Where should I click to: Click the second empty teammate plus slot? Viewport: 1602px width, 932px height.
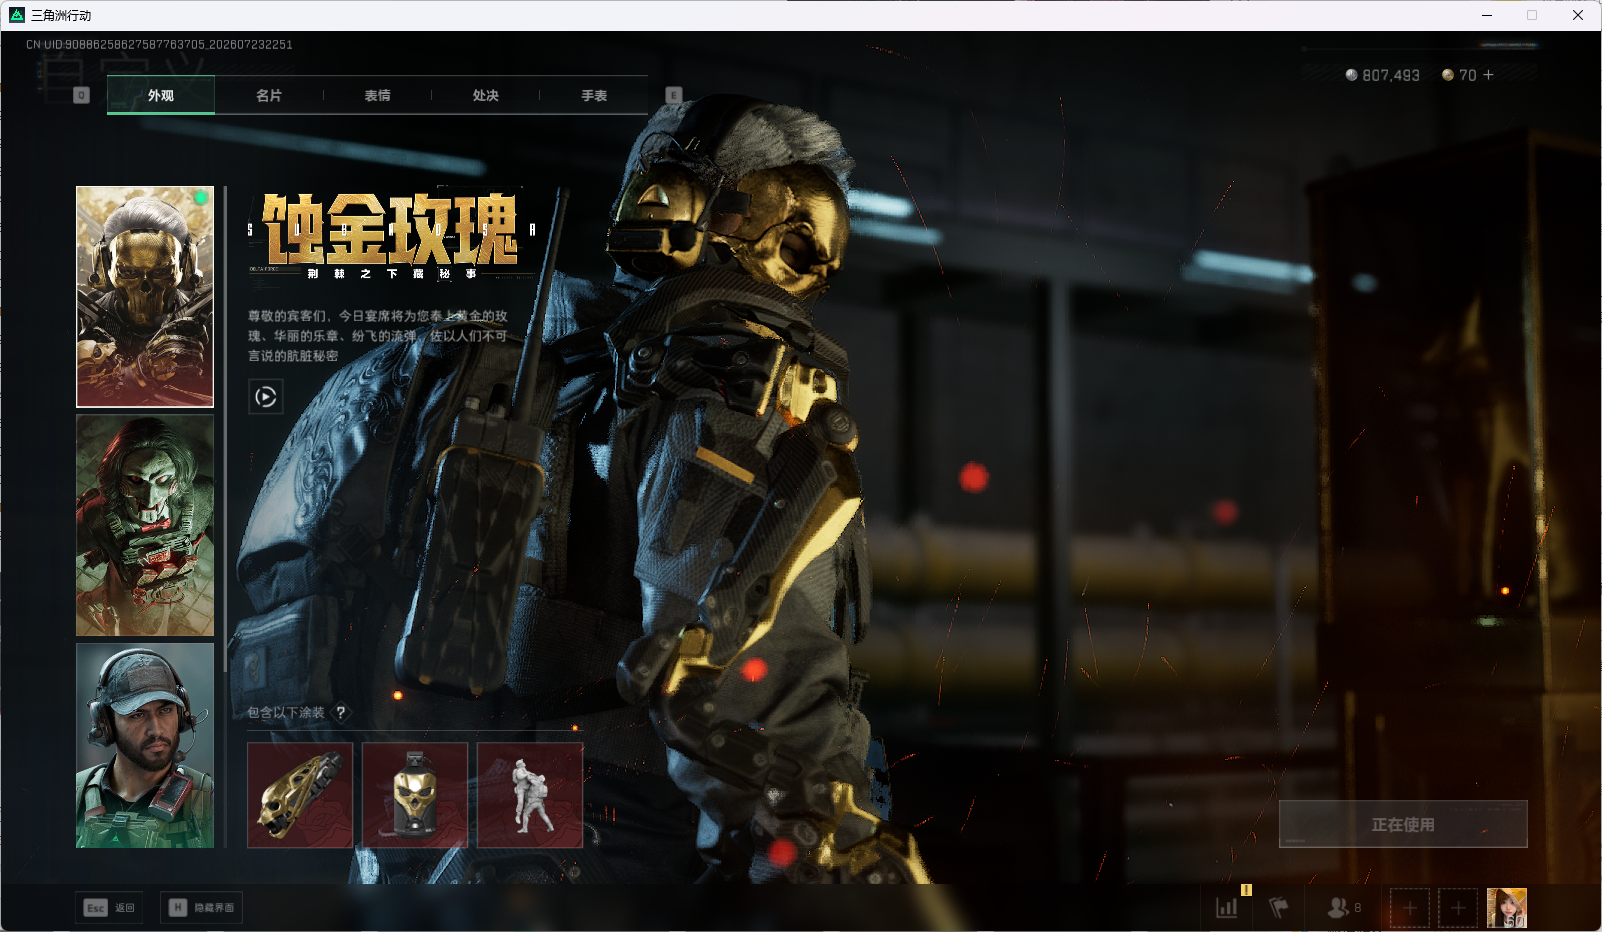coord(1458,908)
